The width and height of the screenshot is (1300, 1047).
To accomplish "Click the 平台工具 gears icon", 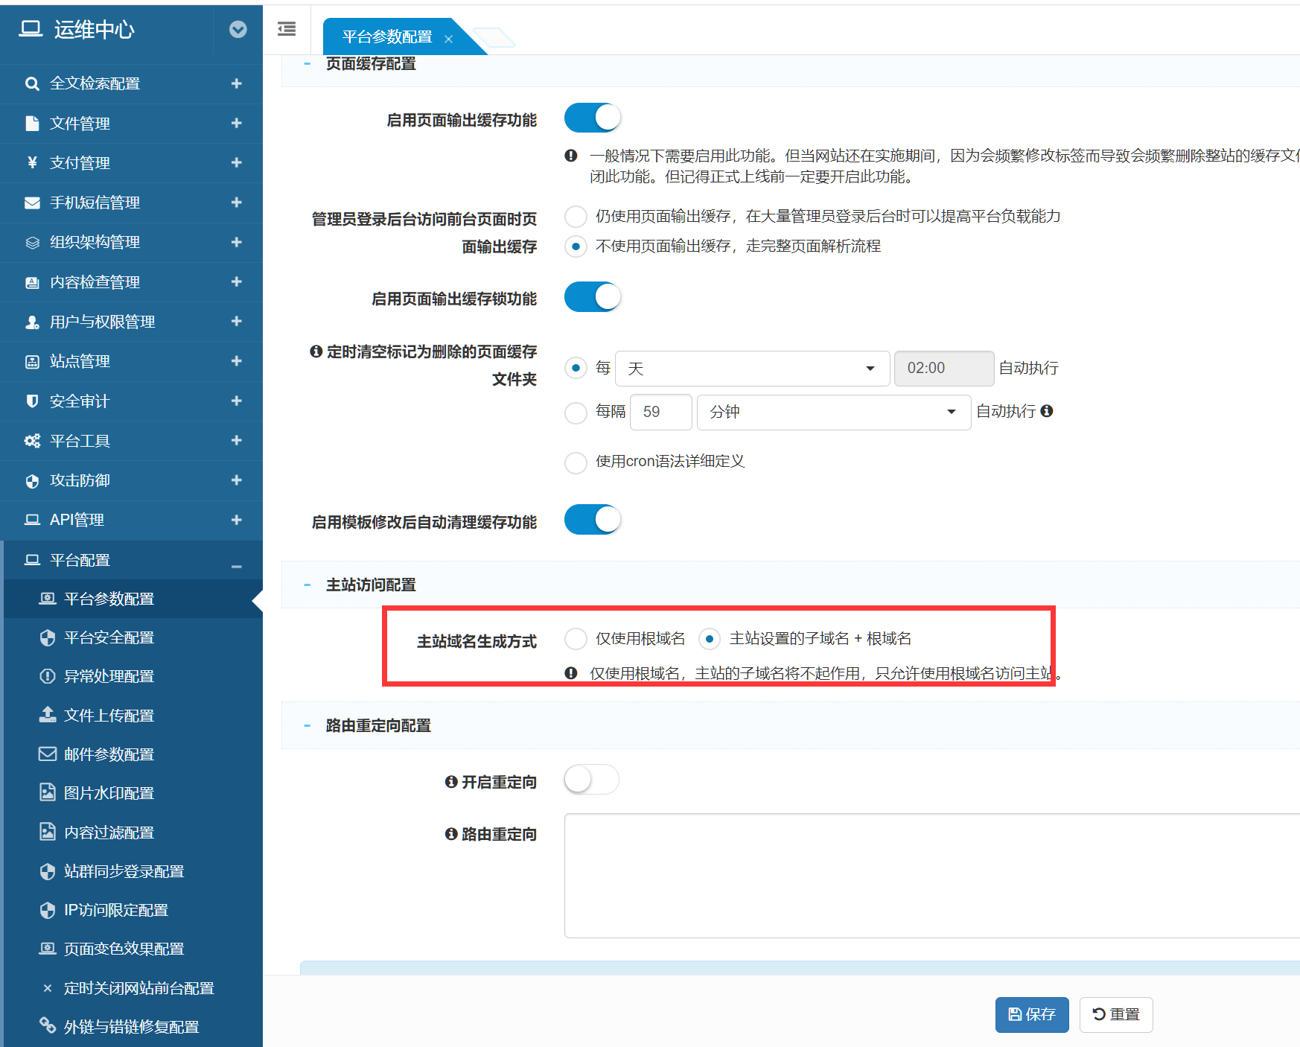I will coord(32,441).
